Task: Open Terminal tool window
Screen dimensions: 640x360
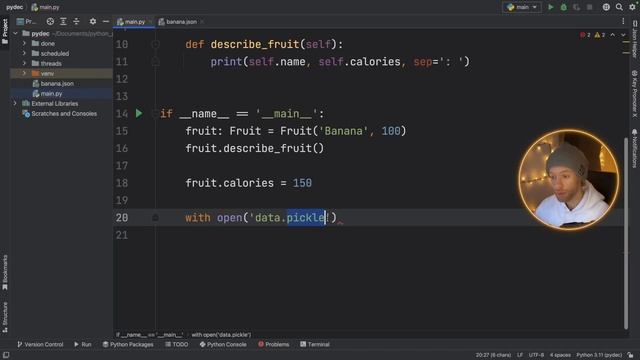Action: tap(315, 344)
